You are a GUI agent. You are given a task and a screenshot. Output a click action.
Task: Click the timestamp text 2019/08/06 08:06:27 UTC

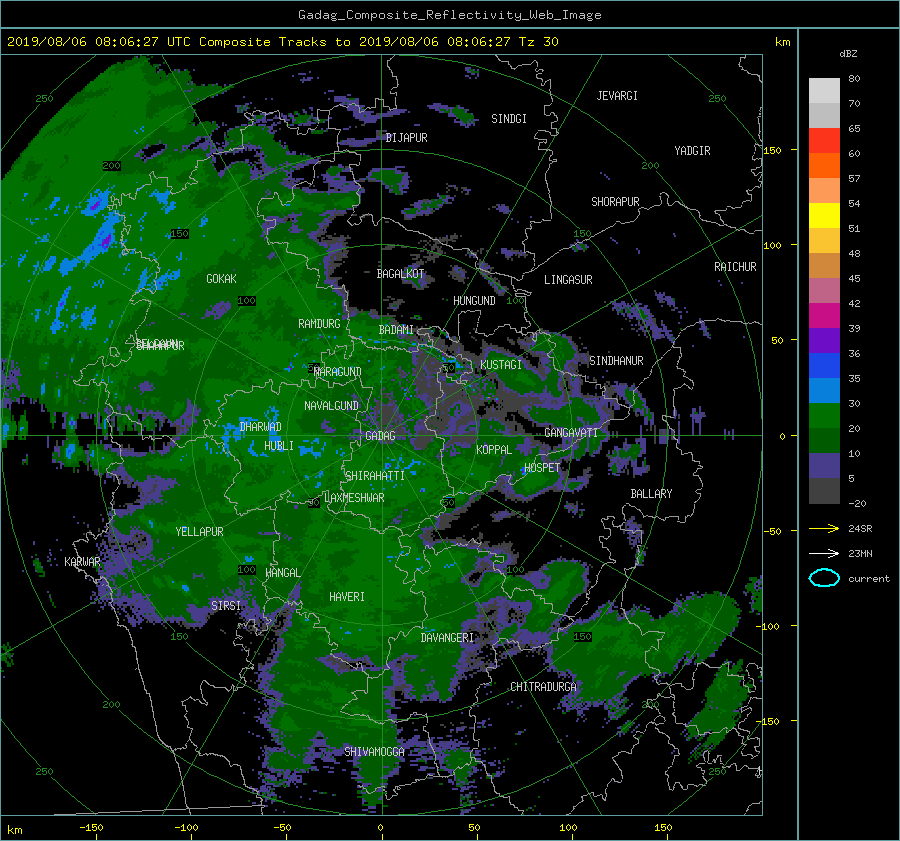click(x=99, y=42)
